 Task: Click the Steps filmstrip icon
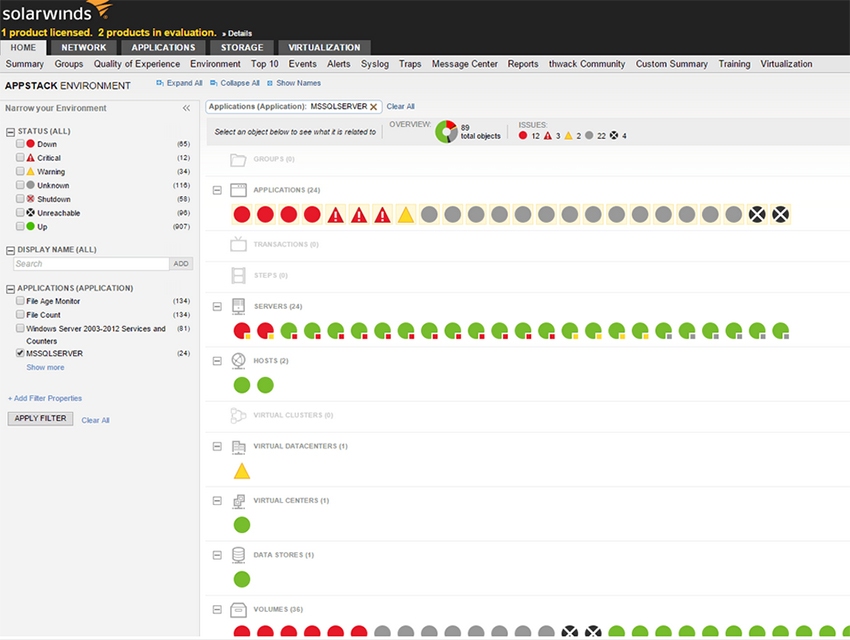click(x=239, y=275)
